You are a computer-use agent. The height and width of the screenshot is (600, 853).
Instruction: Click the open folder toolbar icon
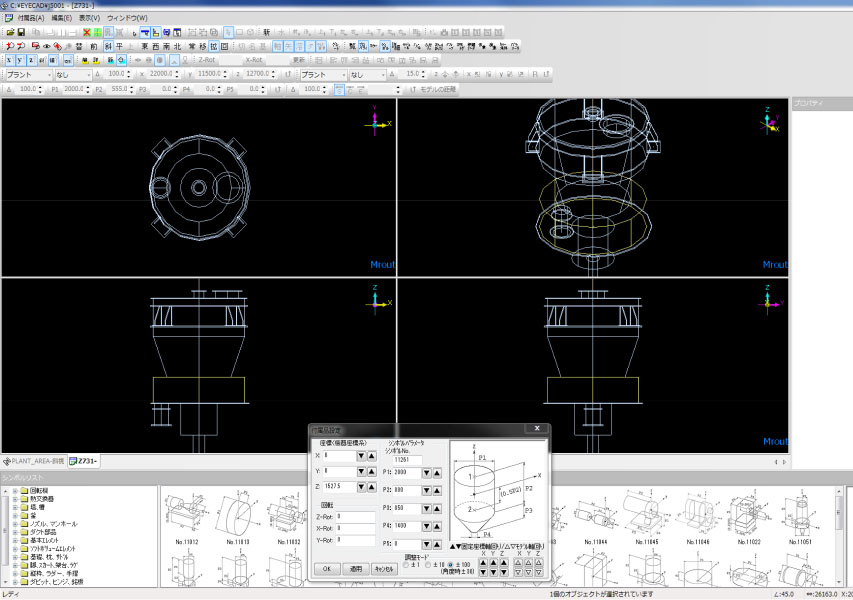[10, 33]
